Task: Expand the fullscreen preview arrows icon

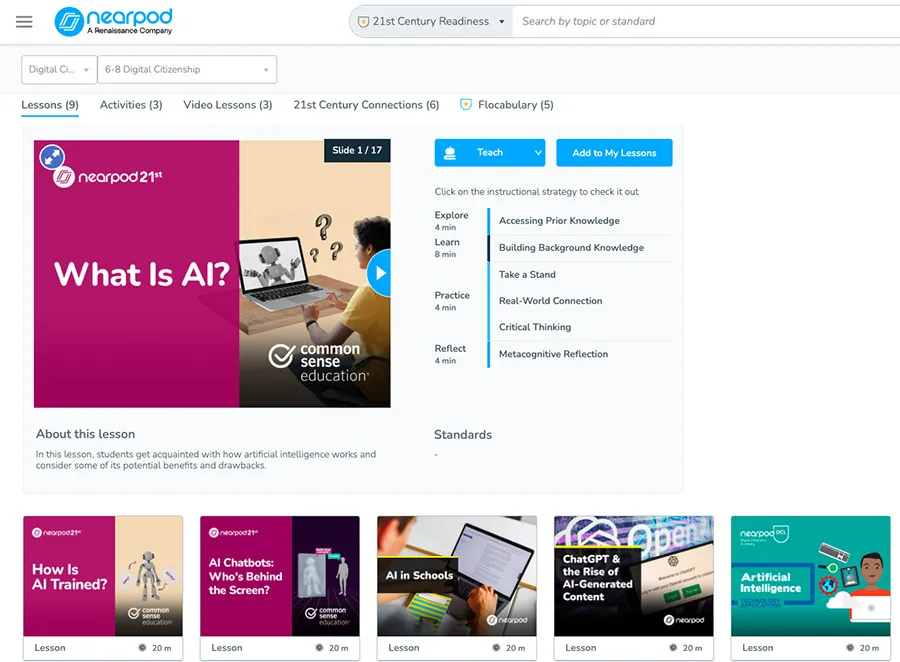Action: click(x=52, y=157)
